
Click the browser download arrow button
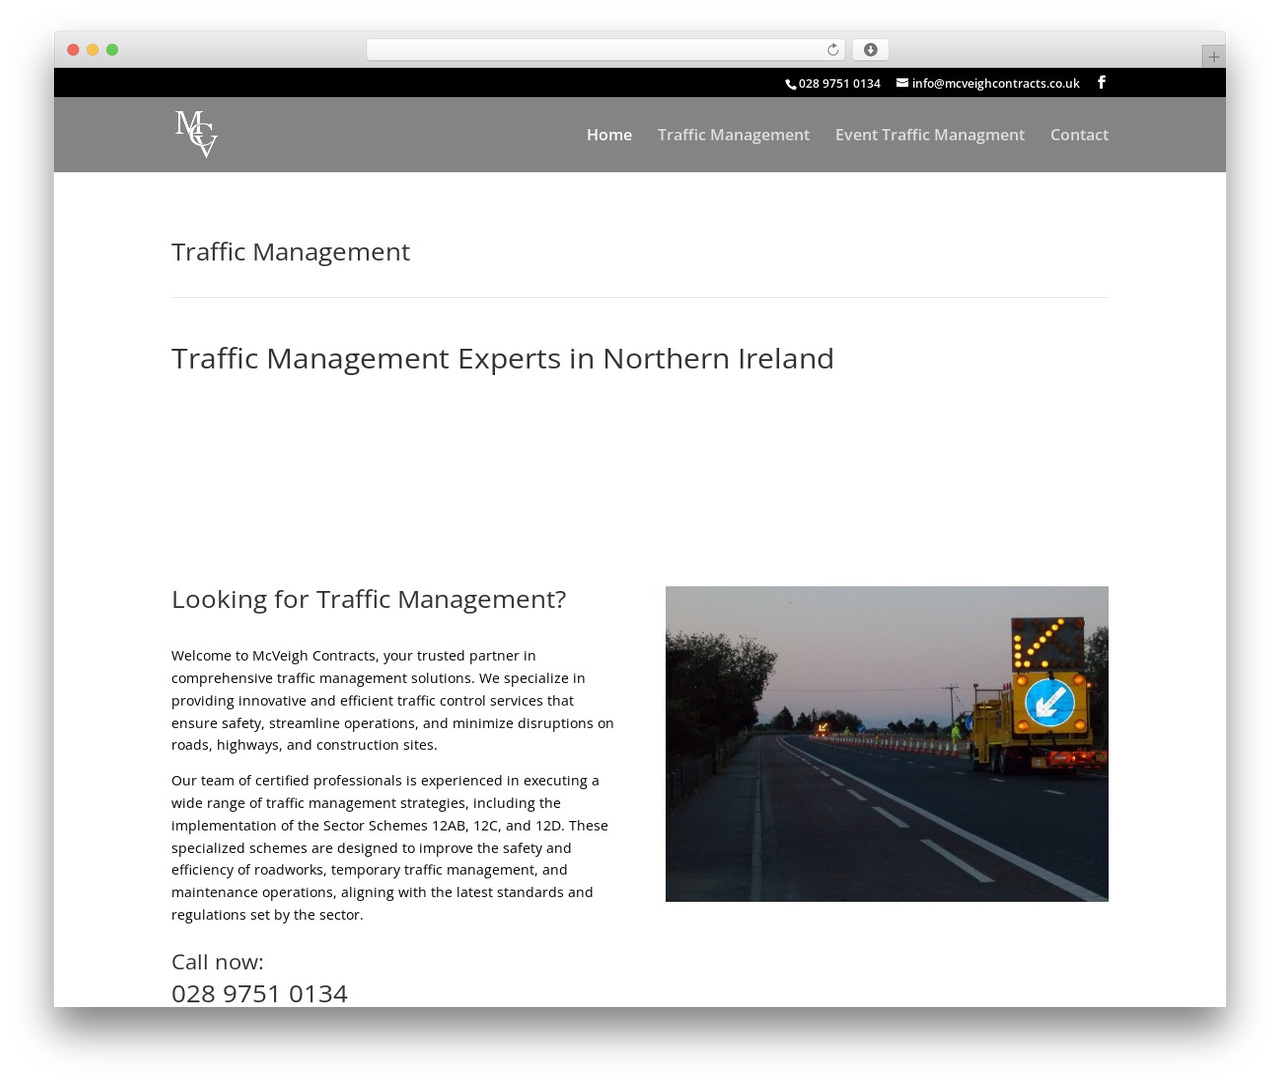pos(870,49)
